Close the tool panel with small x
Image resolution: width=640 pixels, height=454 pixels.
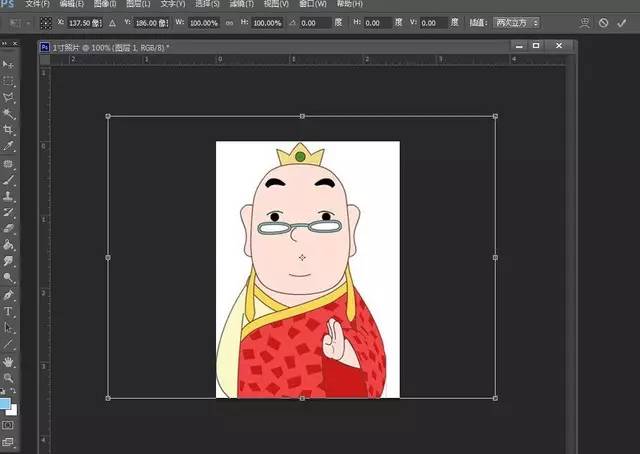pos(15,43)
